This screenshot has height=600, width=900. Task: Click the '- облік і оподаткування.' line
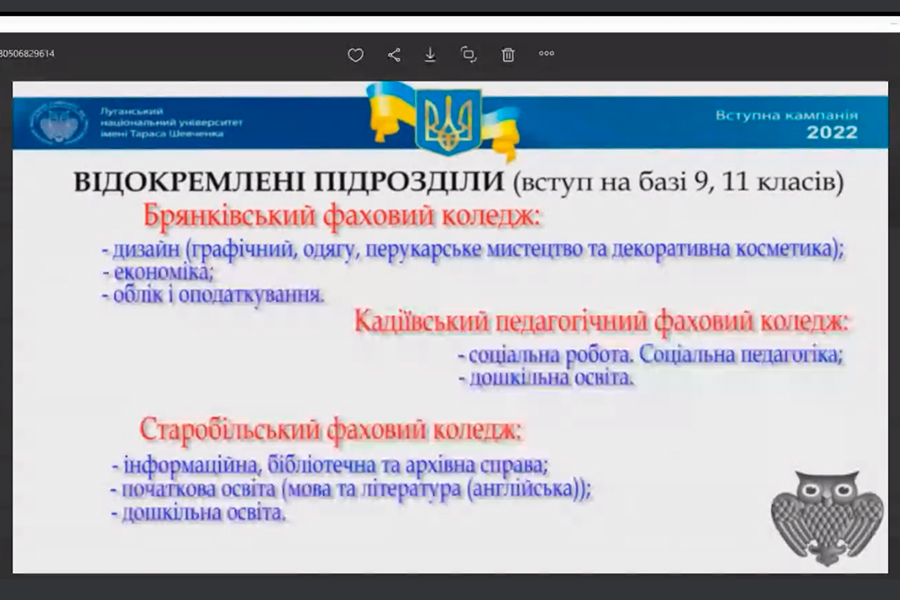213,295
